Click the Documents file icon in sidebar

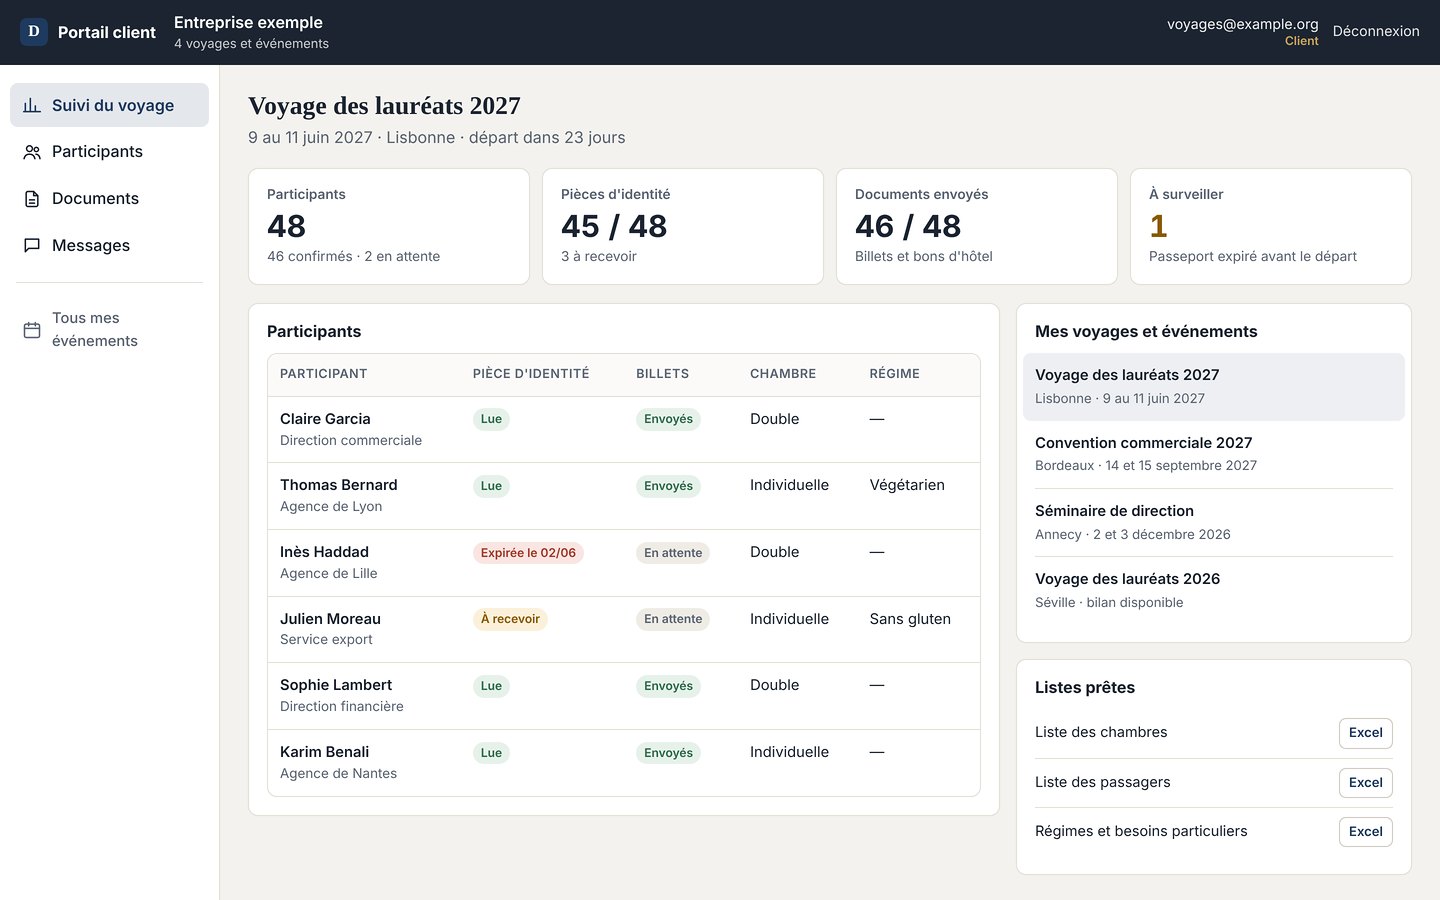click(32, 199)
